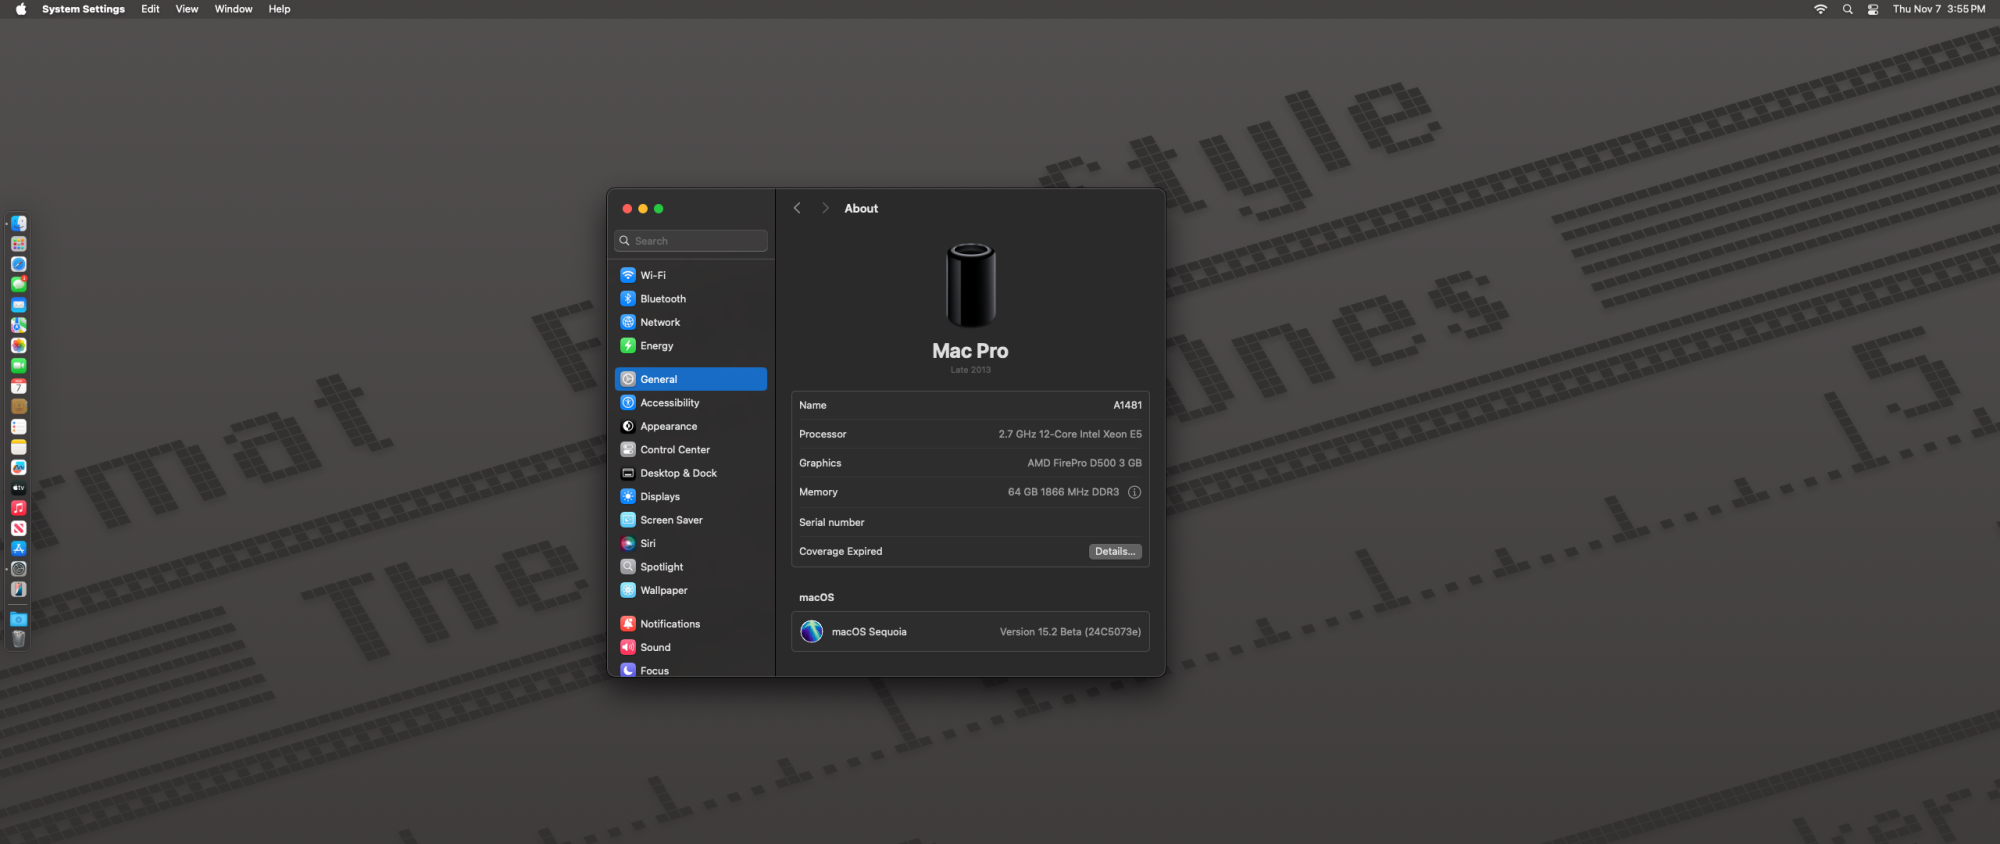Open the Trash in the Dock

tap(19, 639)
